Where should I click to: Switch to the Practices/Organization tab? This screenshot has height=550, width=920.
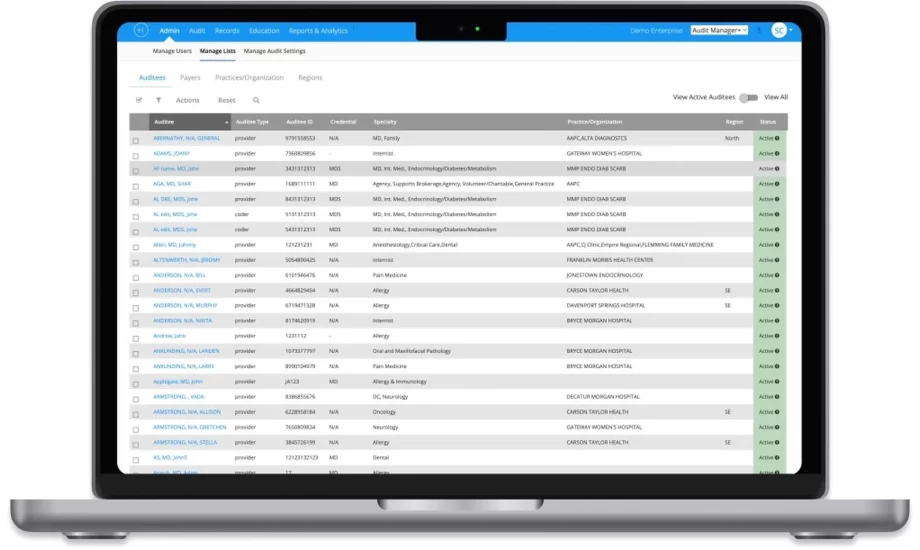249,77
